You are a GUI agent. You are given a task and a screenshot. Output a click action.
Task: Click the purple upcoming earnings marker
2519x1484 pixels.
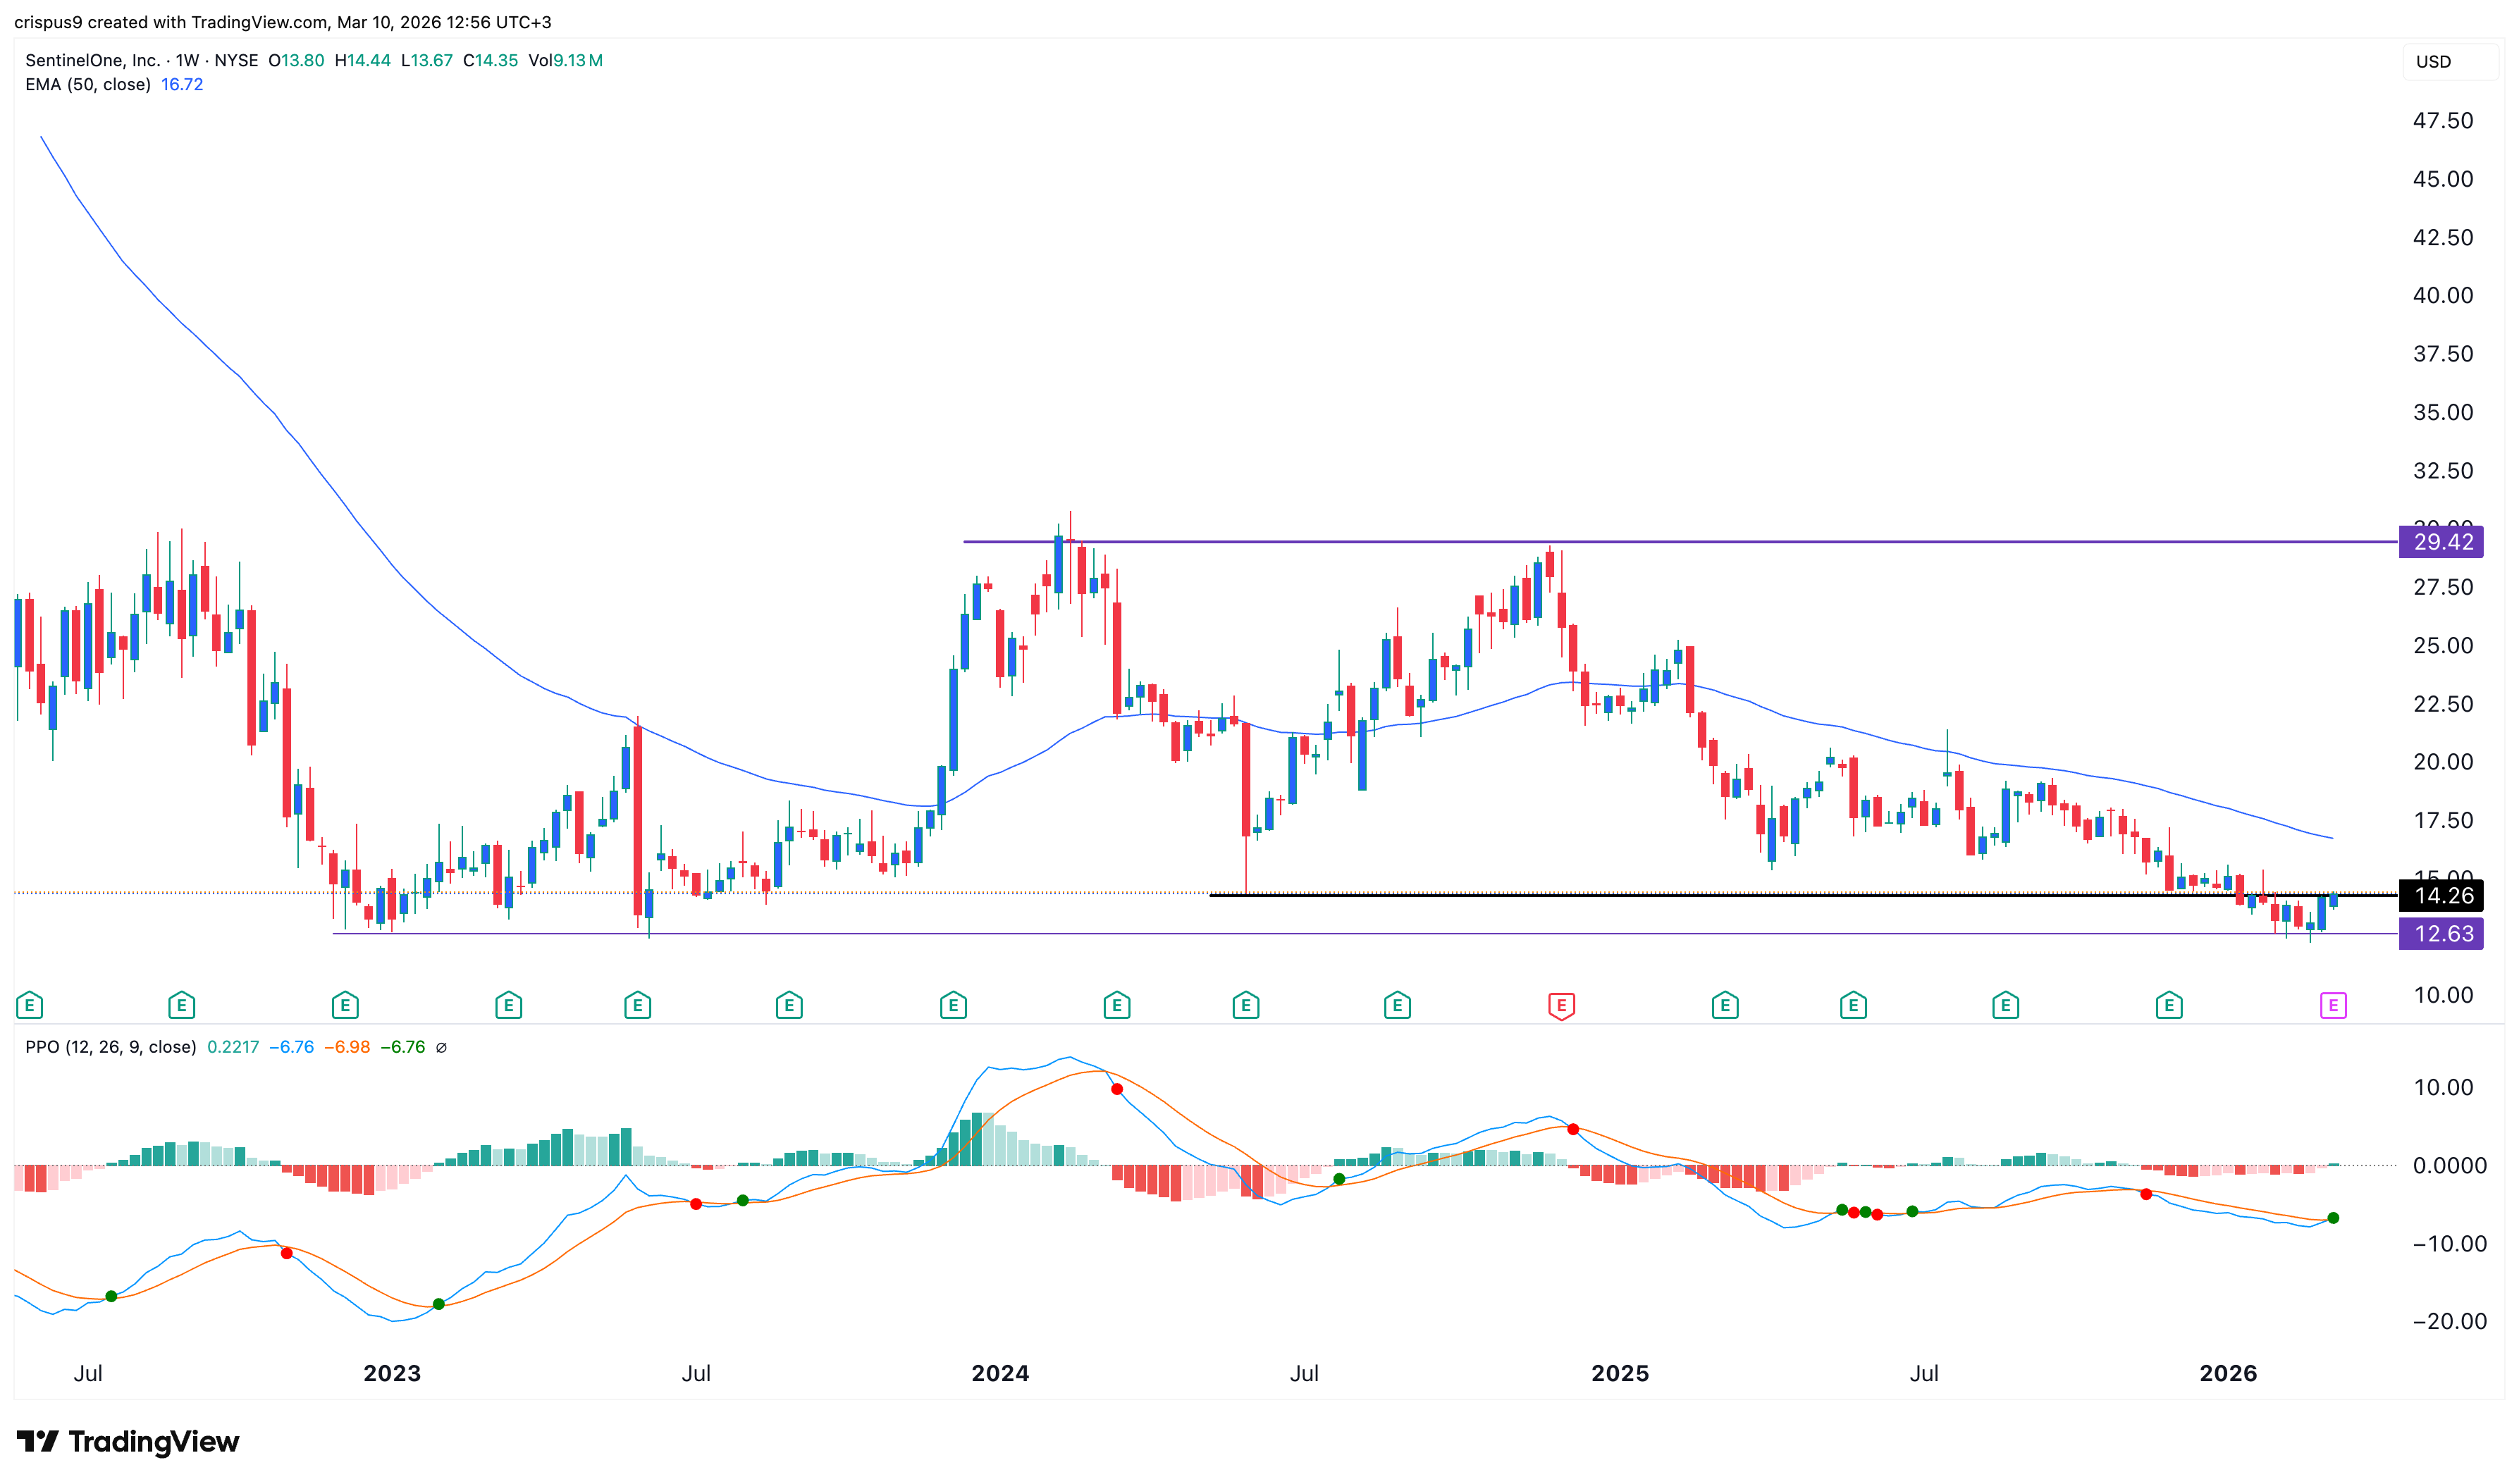click(x=2332, y=1005)
